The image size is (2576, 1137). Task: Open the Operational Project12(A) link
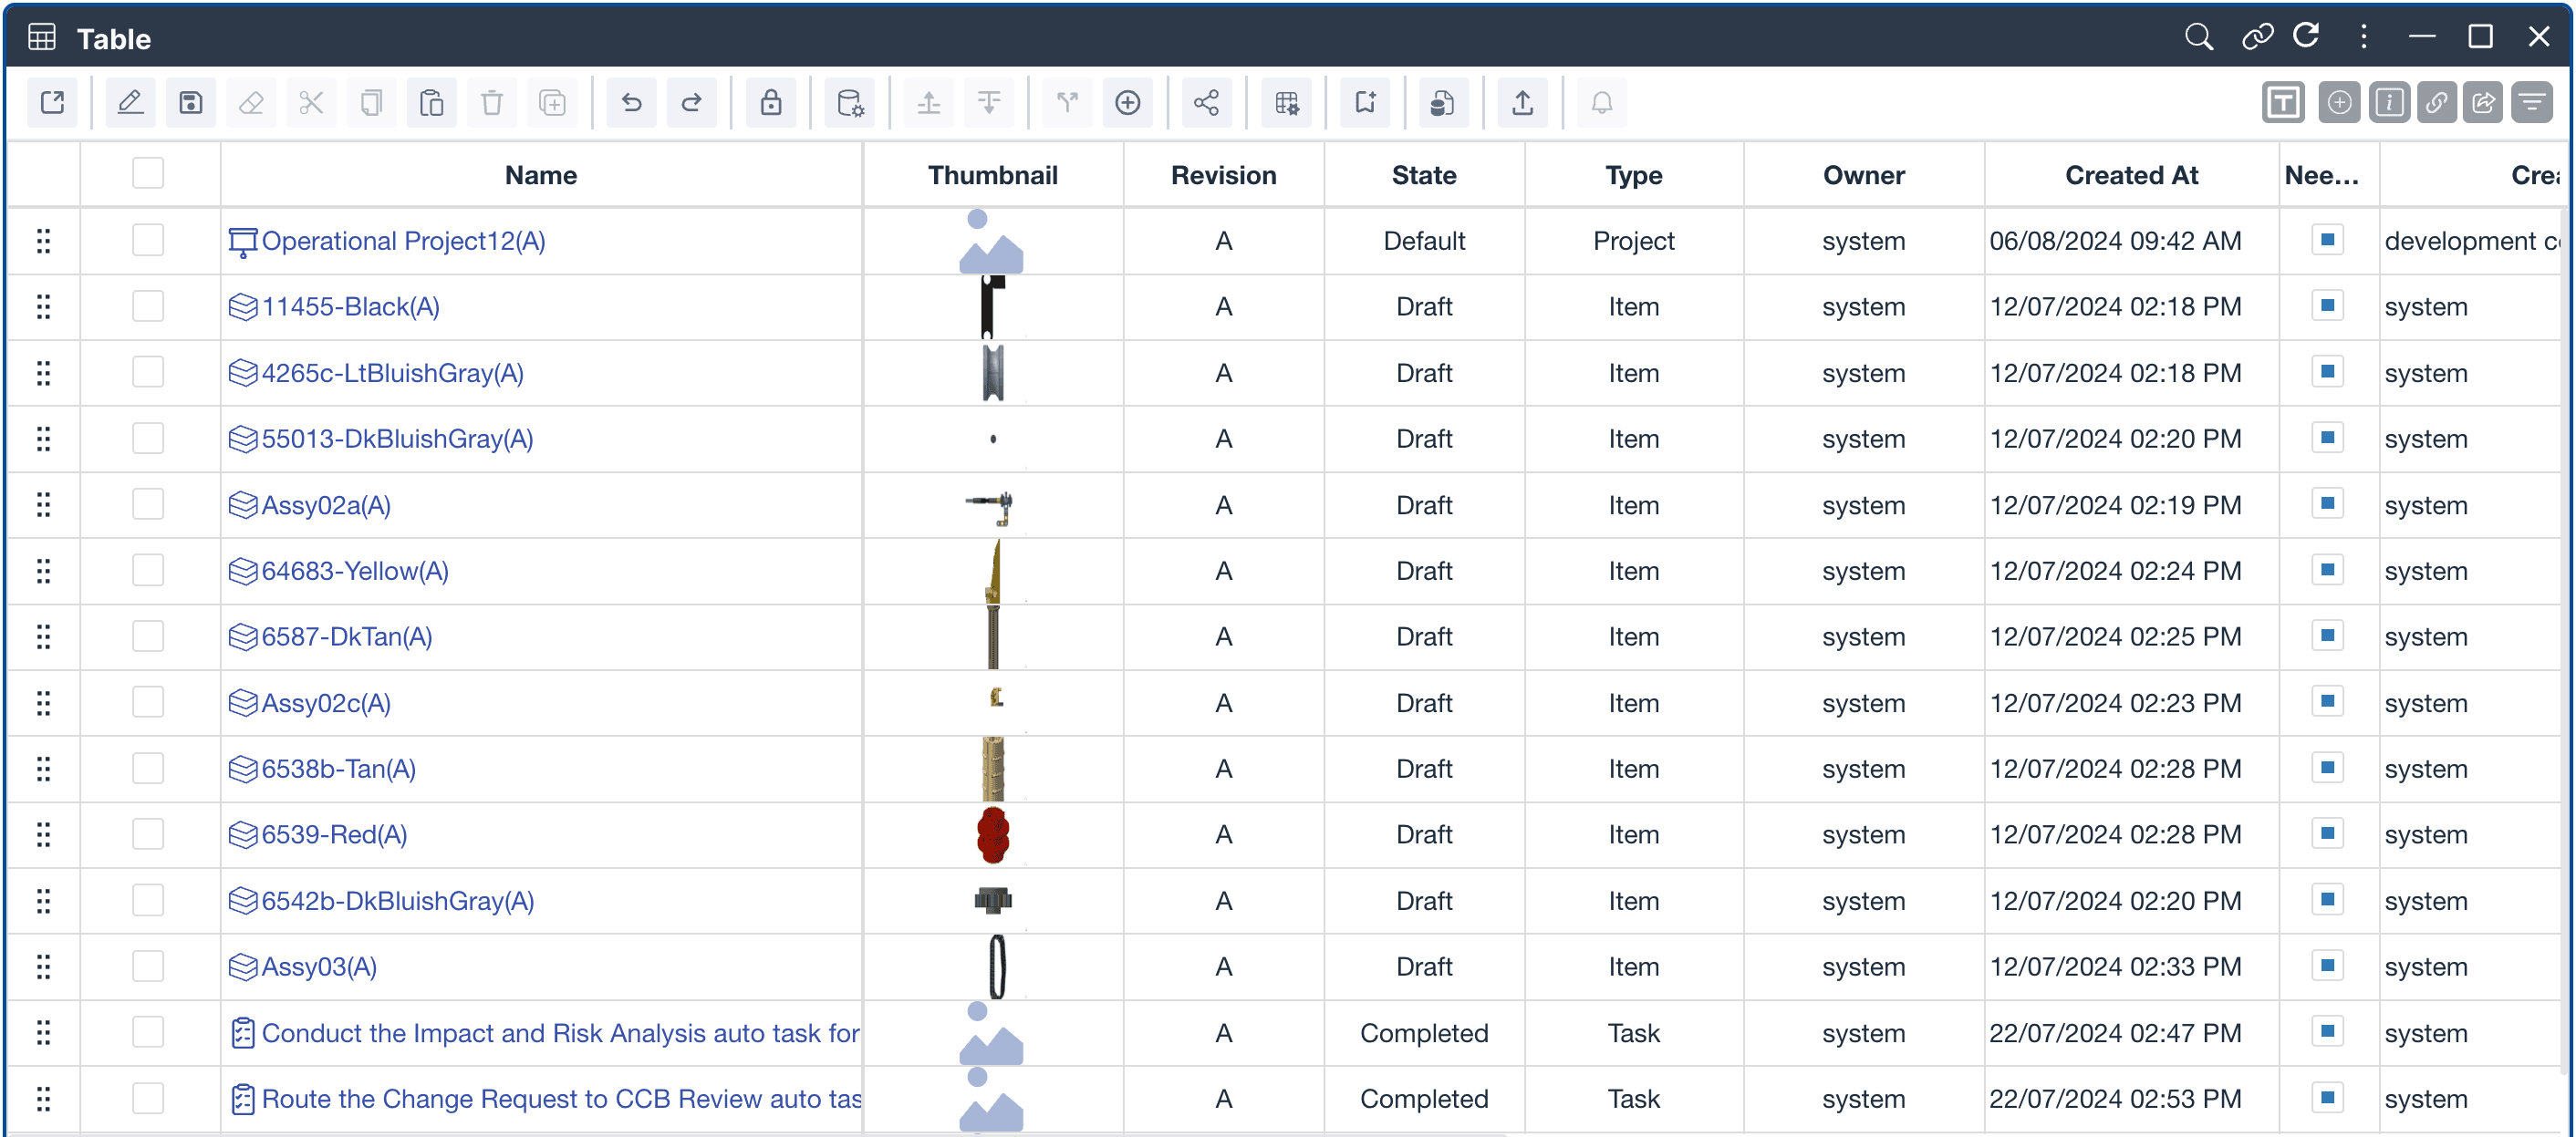(x=403, y=241)
